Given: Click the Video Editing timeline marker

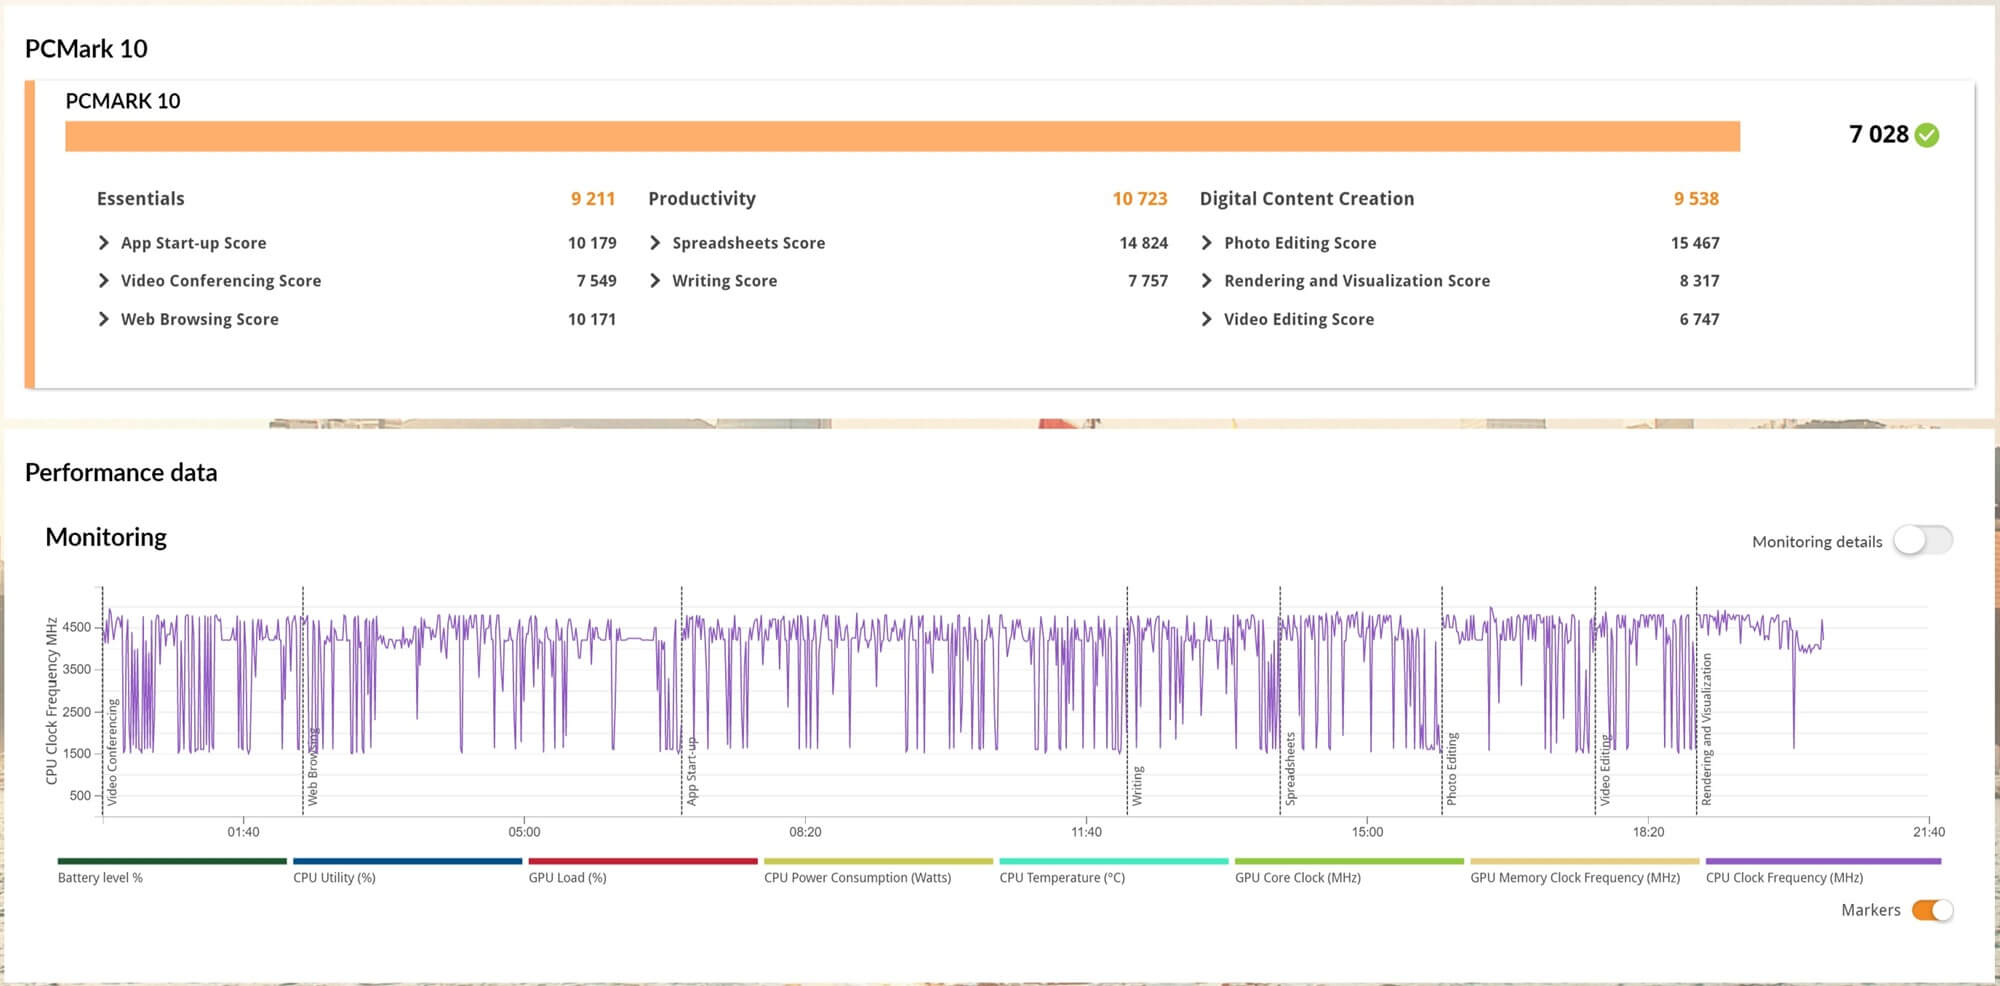Looking at the screenshot, I should pyautogui.click(x=1605, y=770).
